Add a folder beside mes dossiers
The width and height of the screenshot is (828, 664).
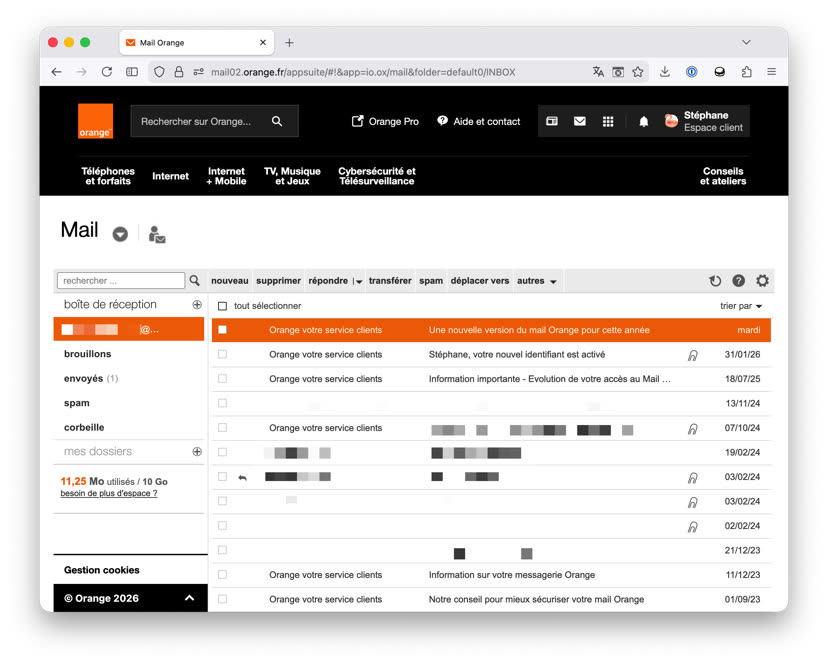pyautogui.click(x=197, y=451)
